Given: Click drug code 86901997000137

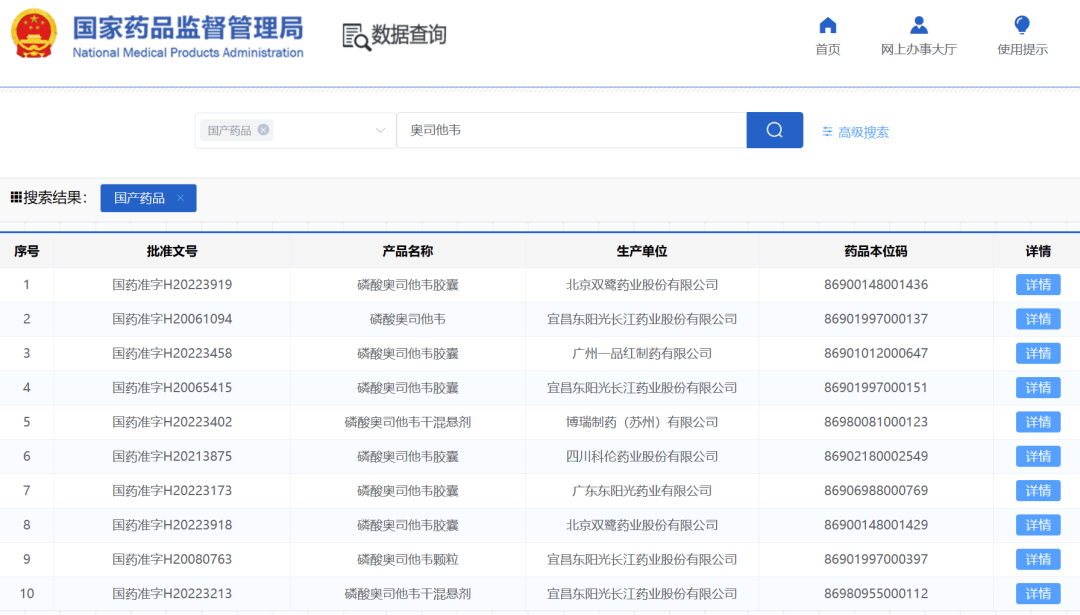Looking at the screenshot, I should [876, 319].
